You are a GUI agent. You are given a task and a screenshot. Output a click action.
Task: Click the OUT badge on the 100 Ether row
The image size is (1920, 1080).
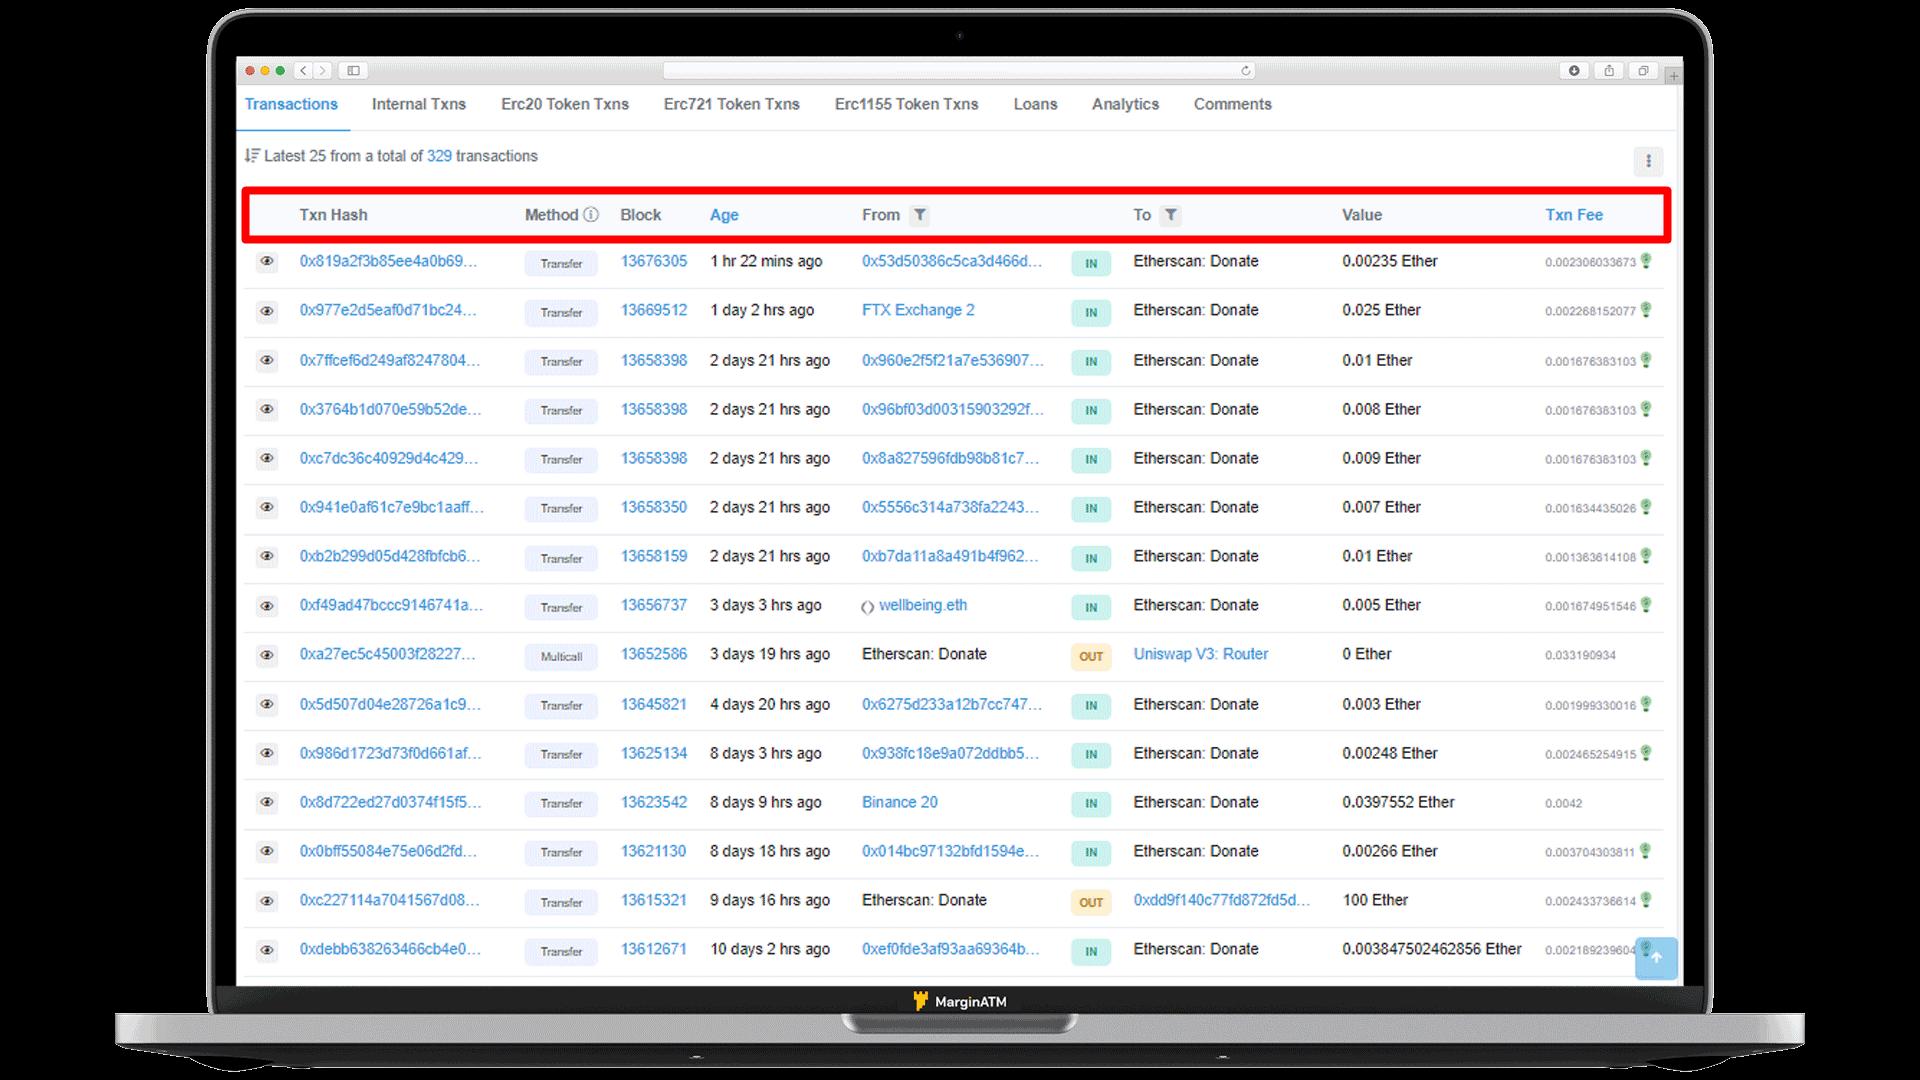point(1091,903)
